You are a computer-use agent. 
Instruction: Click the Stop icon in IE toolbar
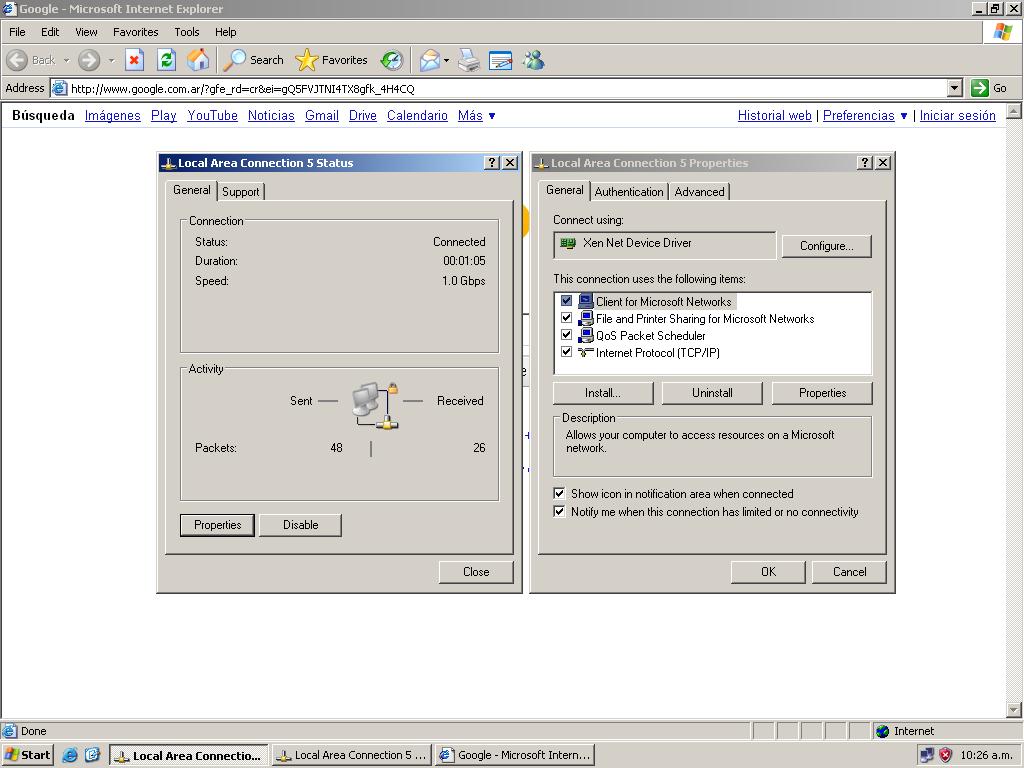coord(134,60)
